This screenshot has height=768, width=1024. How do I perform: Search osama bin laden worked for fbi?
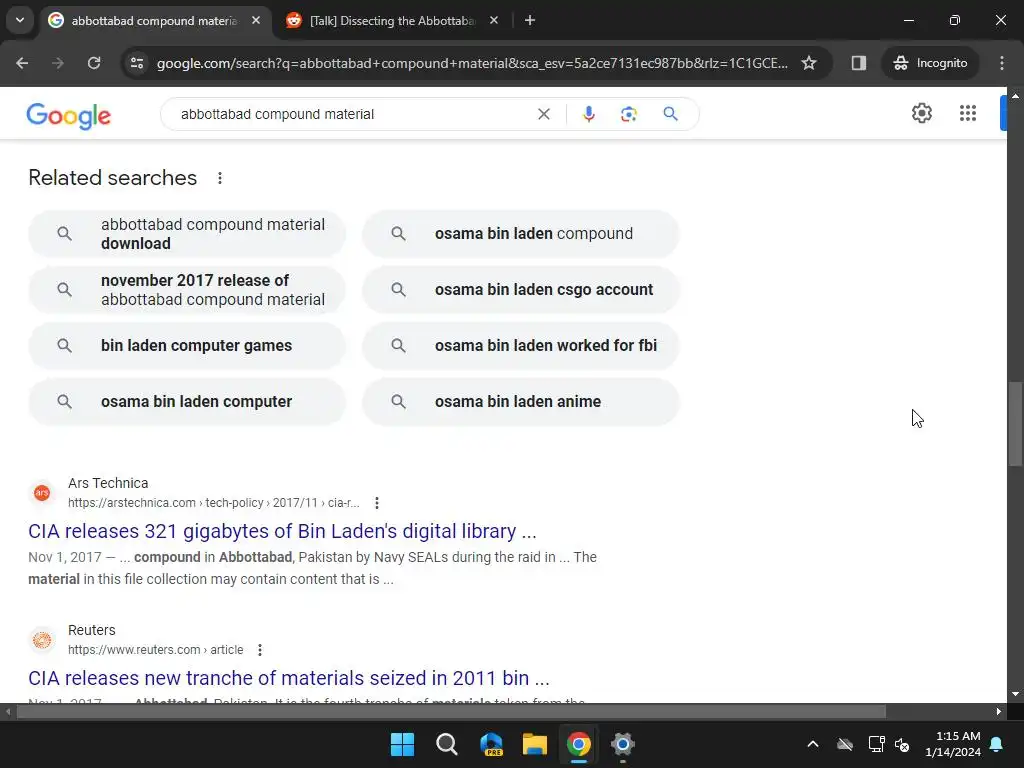[520, 345]
